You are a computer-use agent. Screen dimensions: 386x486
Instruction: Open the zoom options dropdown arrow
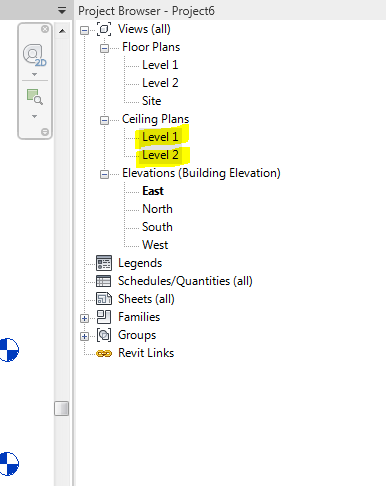34,116
